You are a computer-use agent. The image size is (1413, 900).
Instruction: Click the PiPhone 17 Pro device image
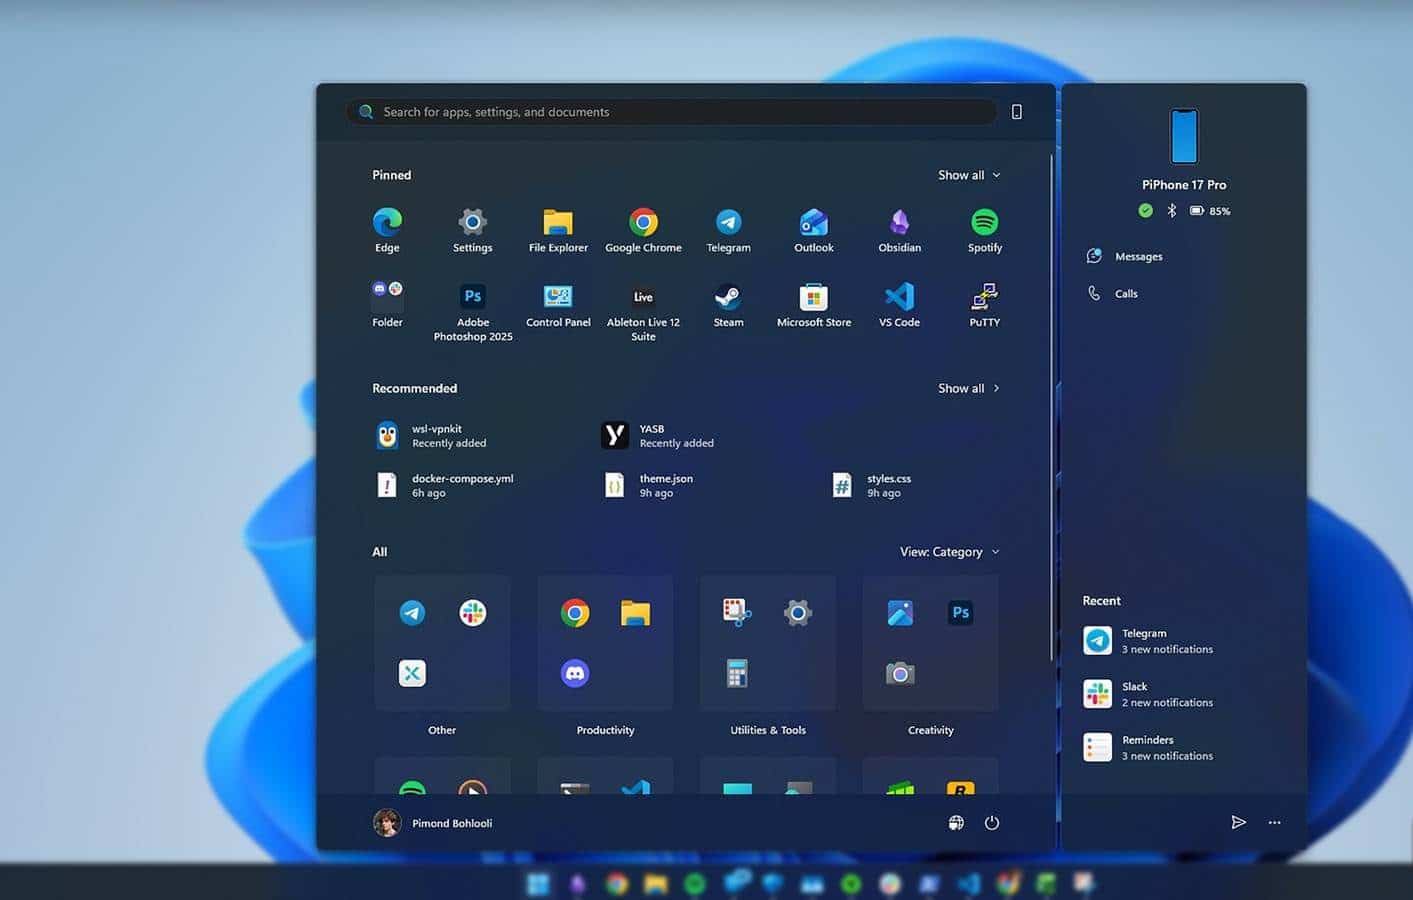click(1184, 136)
